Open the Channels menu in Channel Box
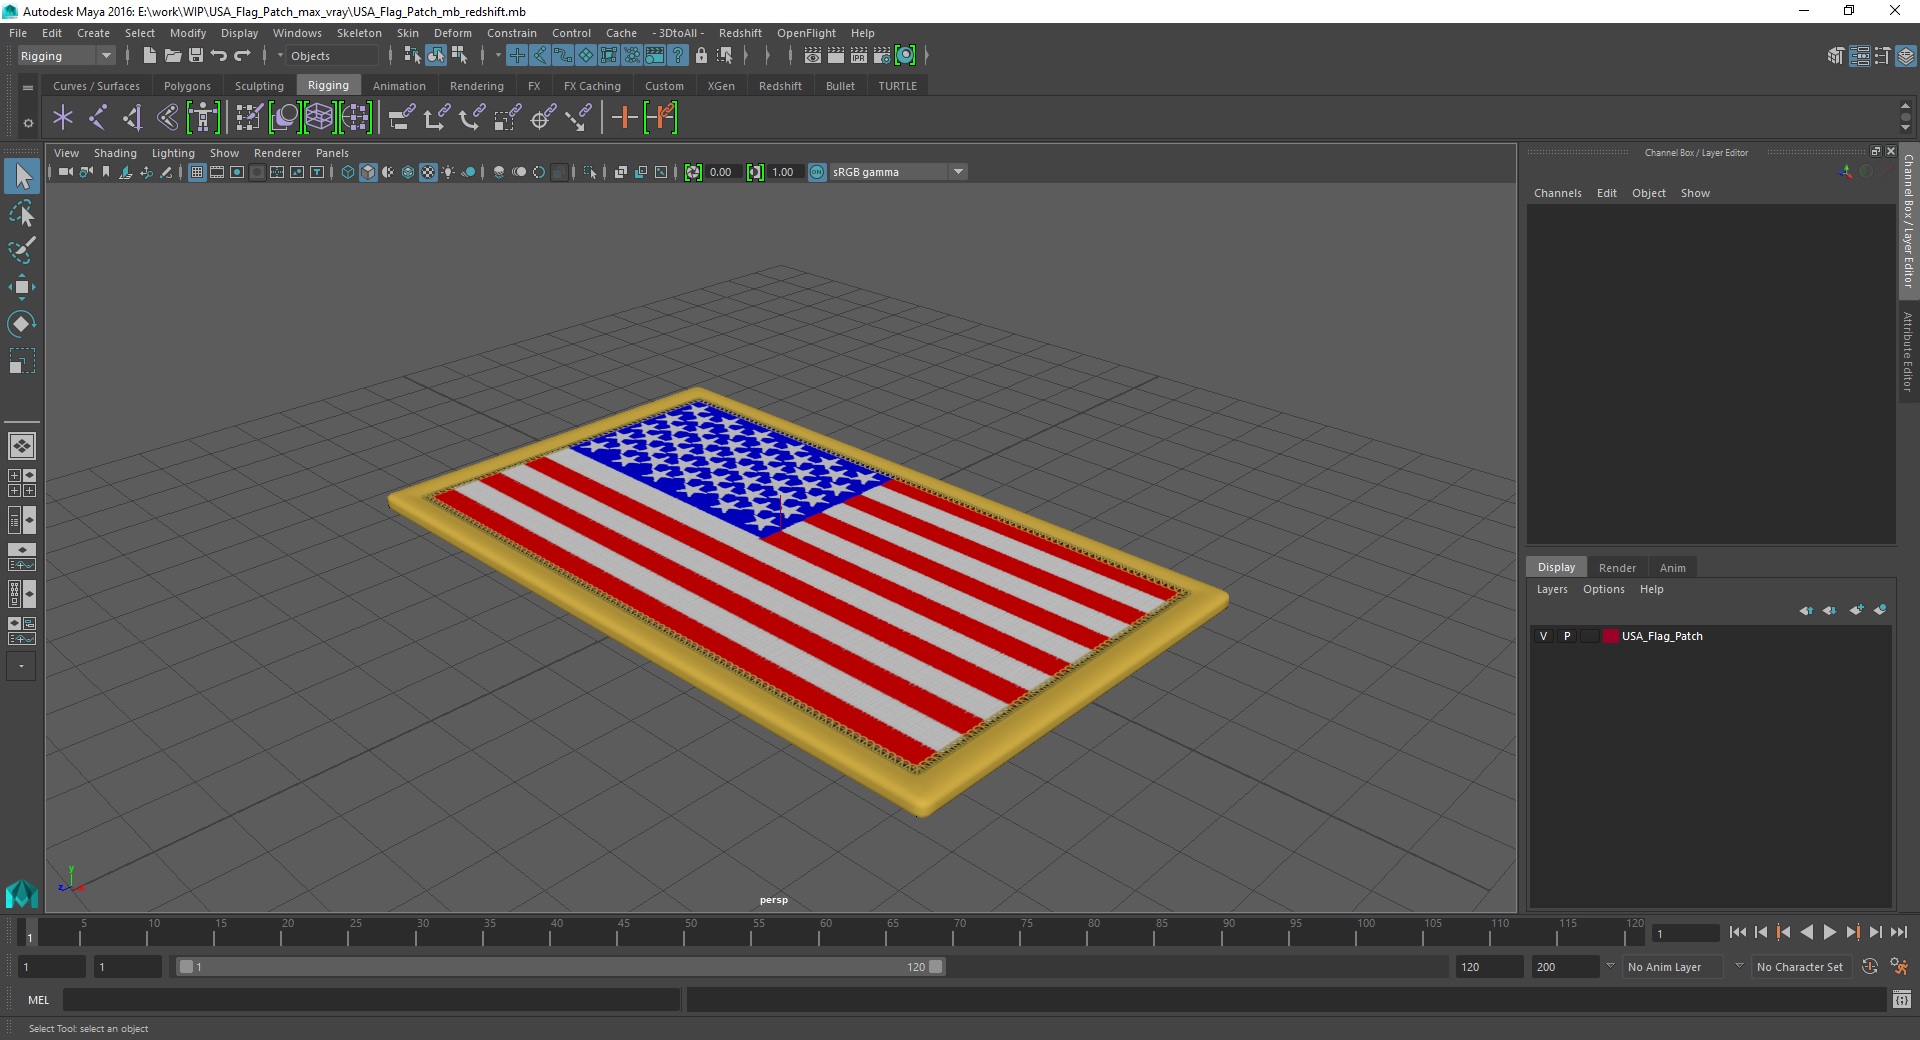Screen dimensions: 1920x1040 pyautogui.click(x=1557, y=193)
